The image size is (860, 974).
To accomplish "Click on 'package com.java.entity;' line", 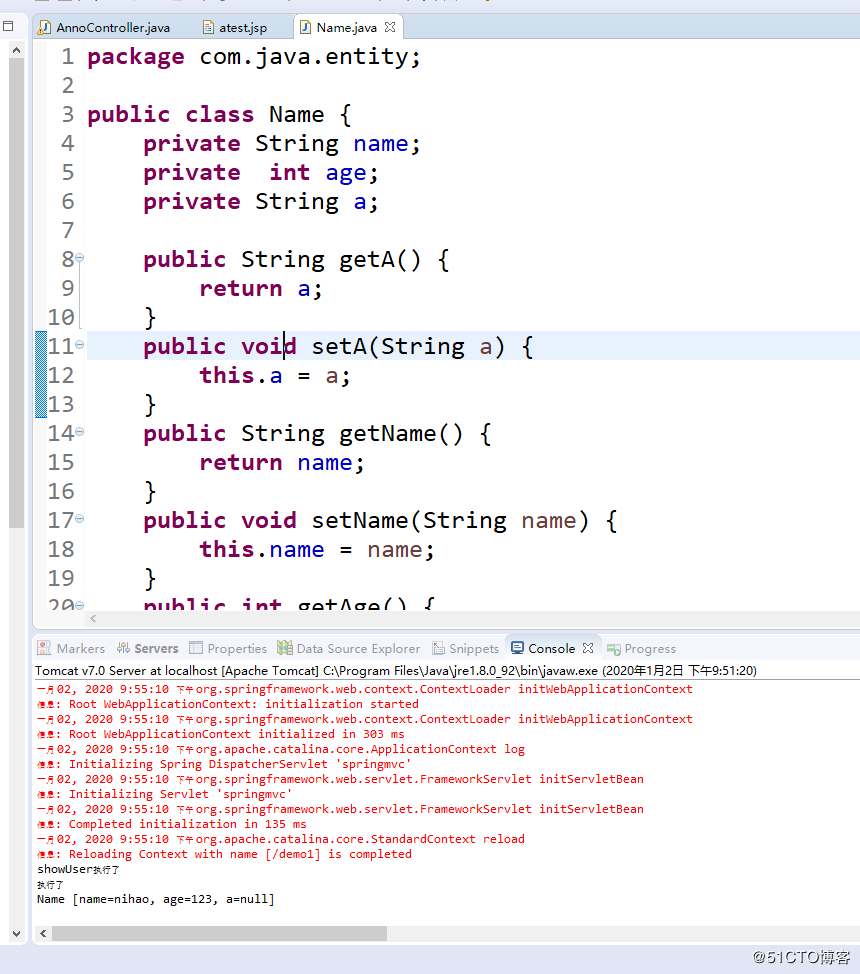I will [x=254, y=57].
